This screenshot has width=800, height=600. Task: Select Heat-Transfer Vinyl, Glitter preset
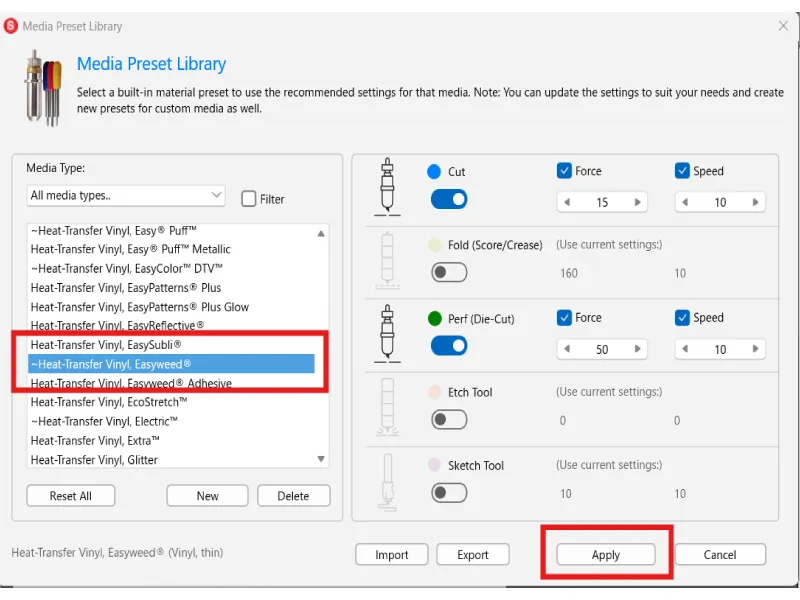click(x=94, y=460)
